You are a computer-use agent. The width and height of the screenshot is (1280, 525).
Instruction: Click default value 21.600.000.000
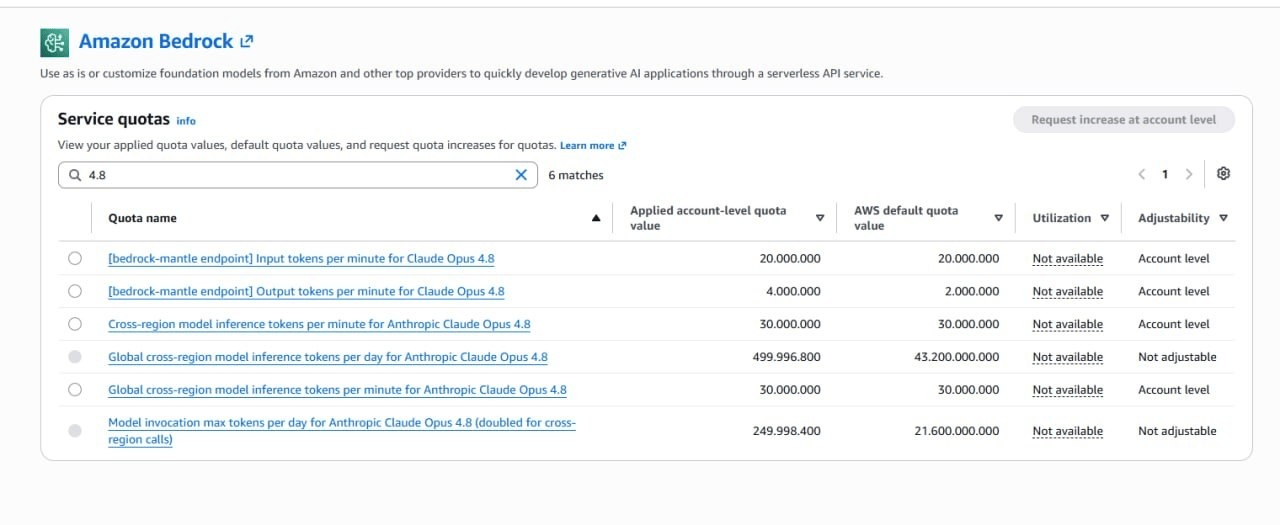coord(955,431)
